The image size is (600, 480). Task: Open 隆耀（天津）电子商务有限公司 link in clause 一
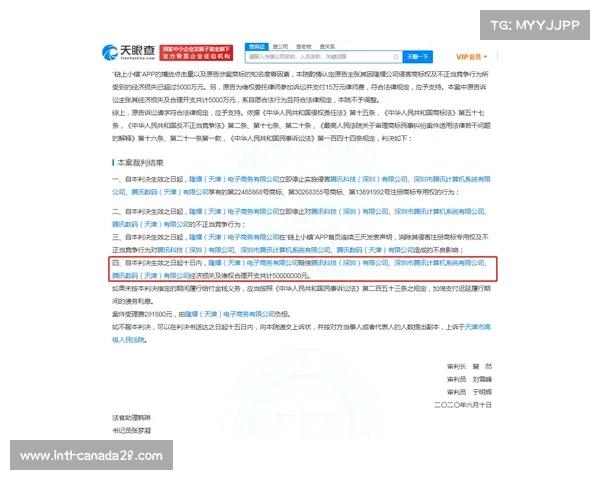[234, 179]
